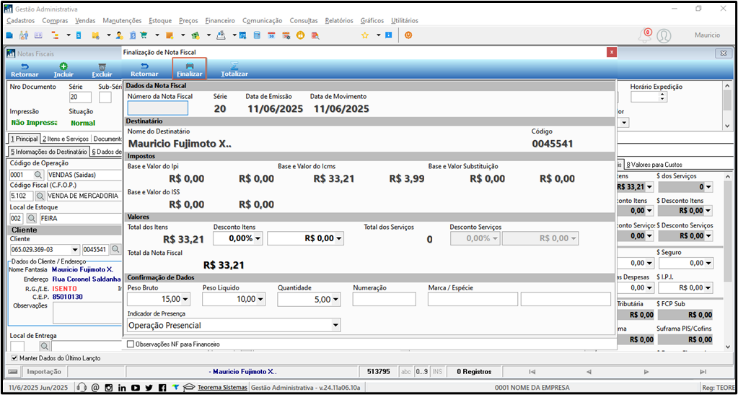This screenshot has width=738, height=395.
Task: Click the user avatar icon beside Mauricio
Action: (x=664, y=35)
